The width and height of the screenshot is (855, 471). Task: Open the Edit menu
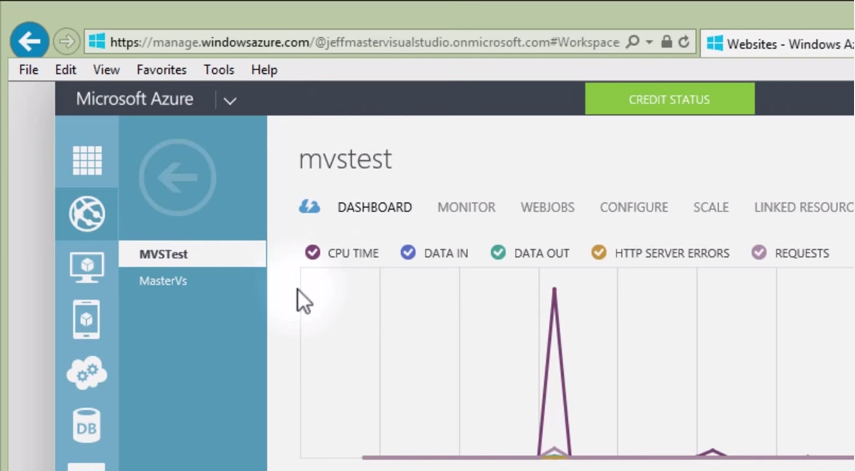(65, 70)
